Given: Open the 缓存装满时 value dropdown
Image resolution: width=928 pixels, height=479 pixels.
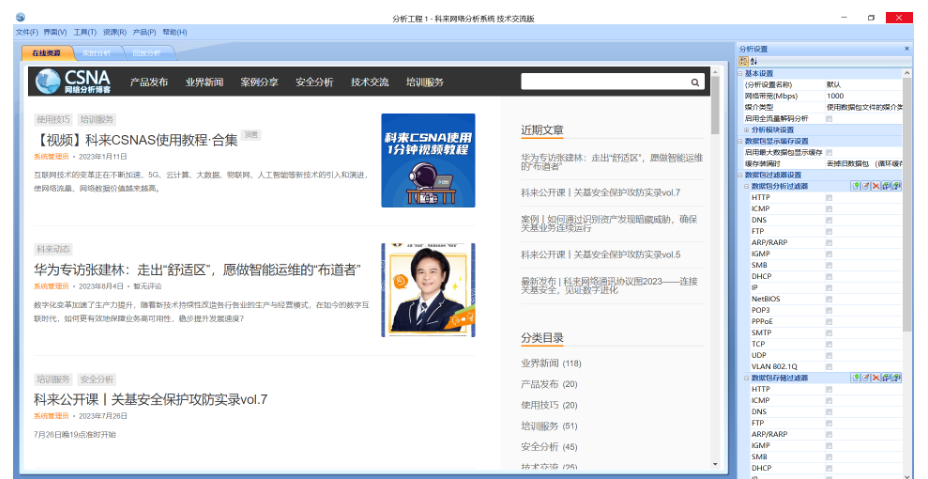Looking at the screenshot, I should pos(864,164).
